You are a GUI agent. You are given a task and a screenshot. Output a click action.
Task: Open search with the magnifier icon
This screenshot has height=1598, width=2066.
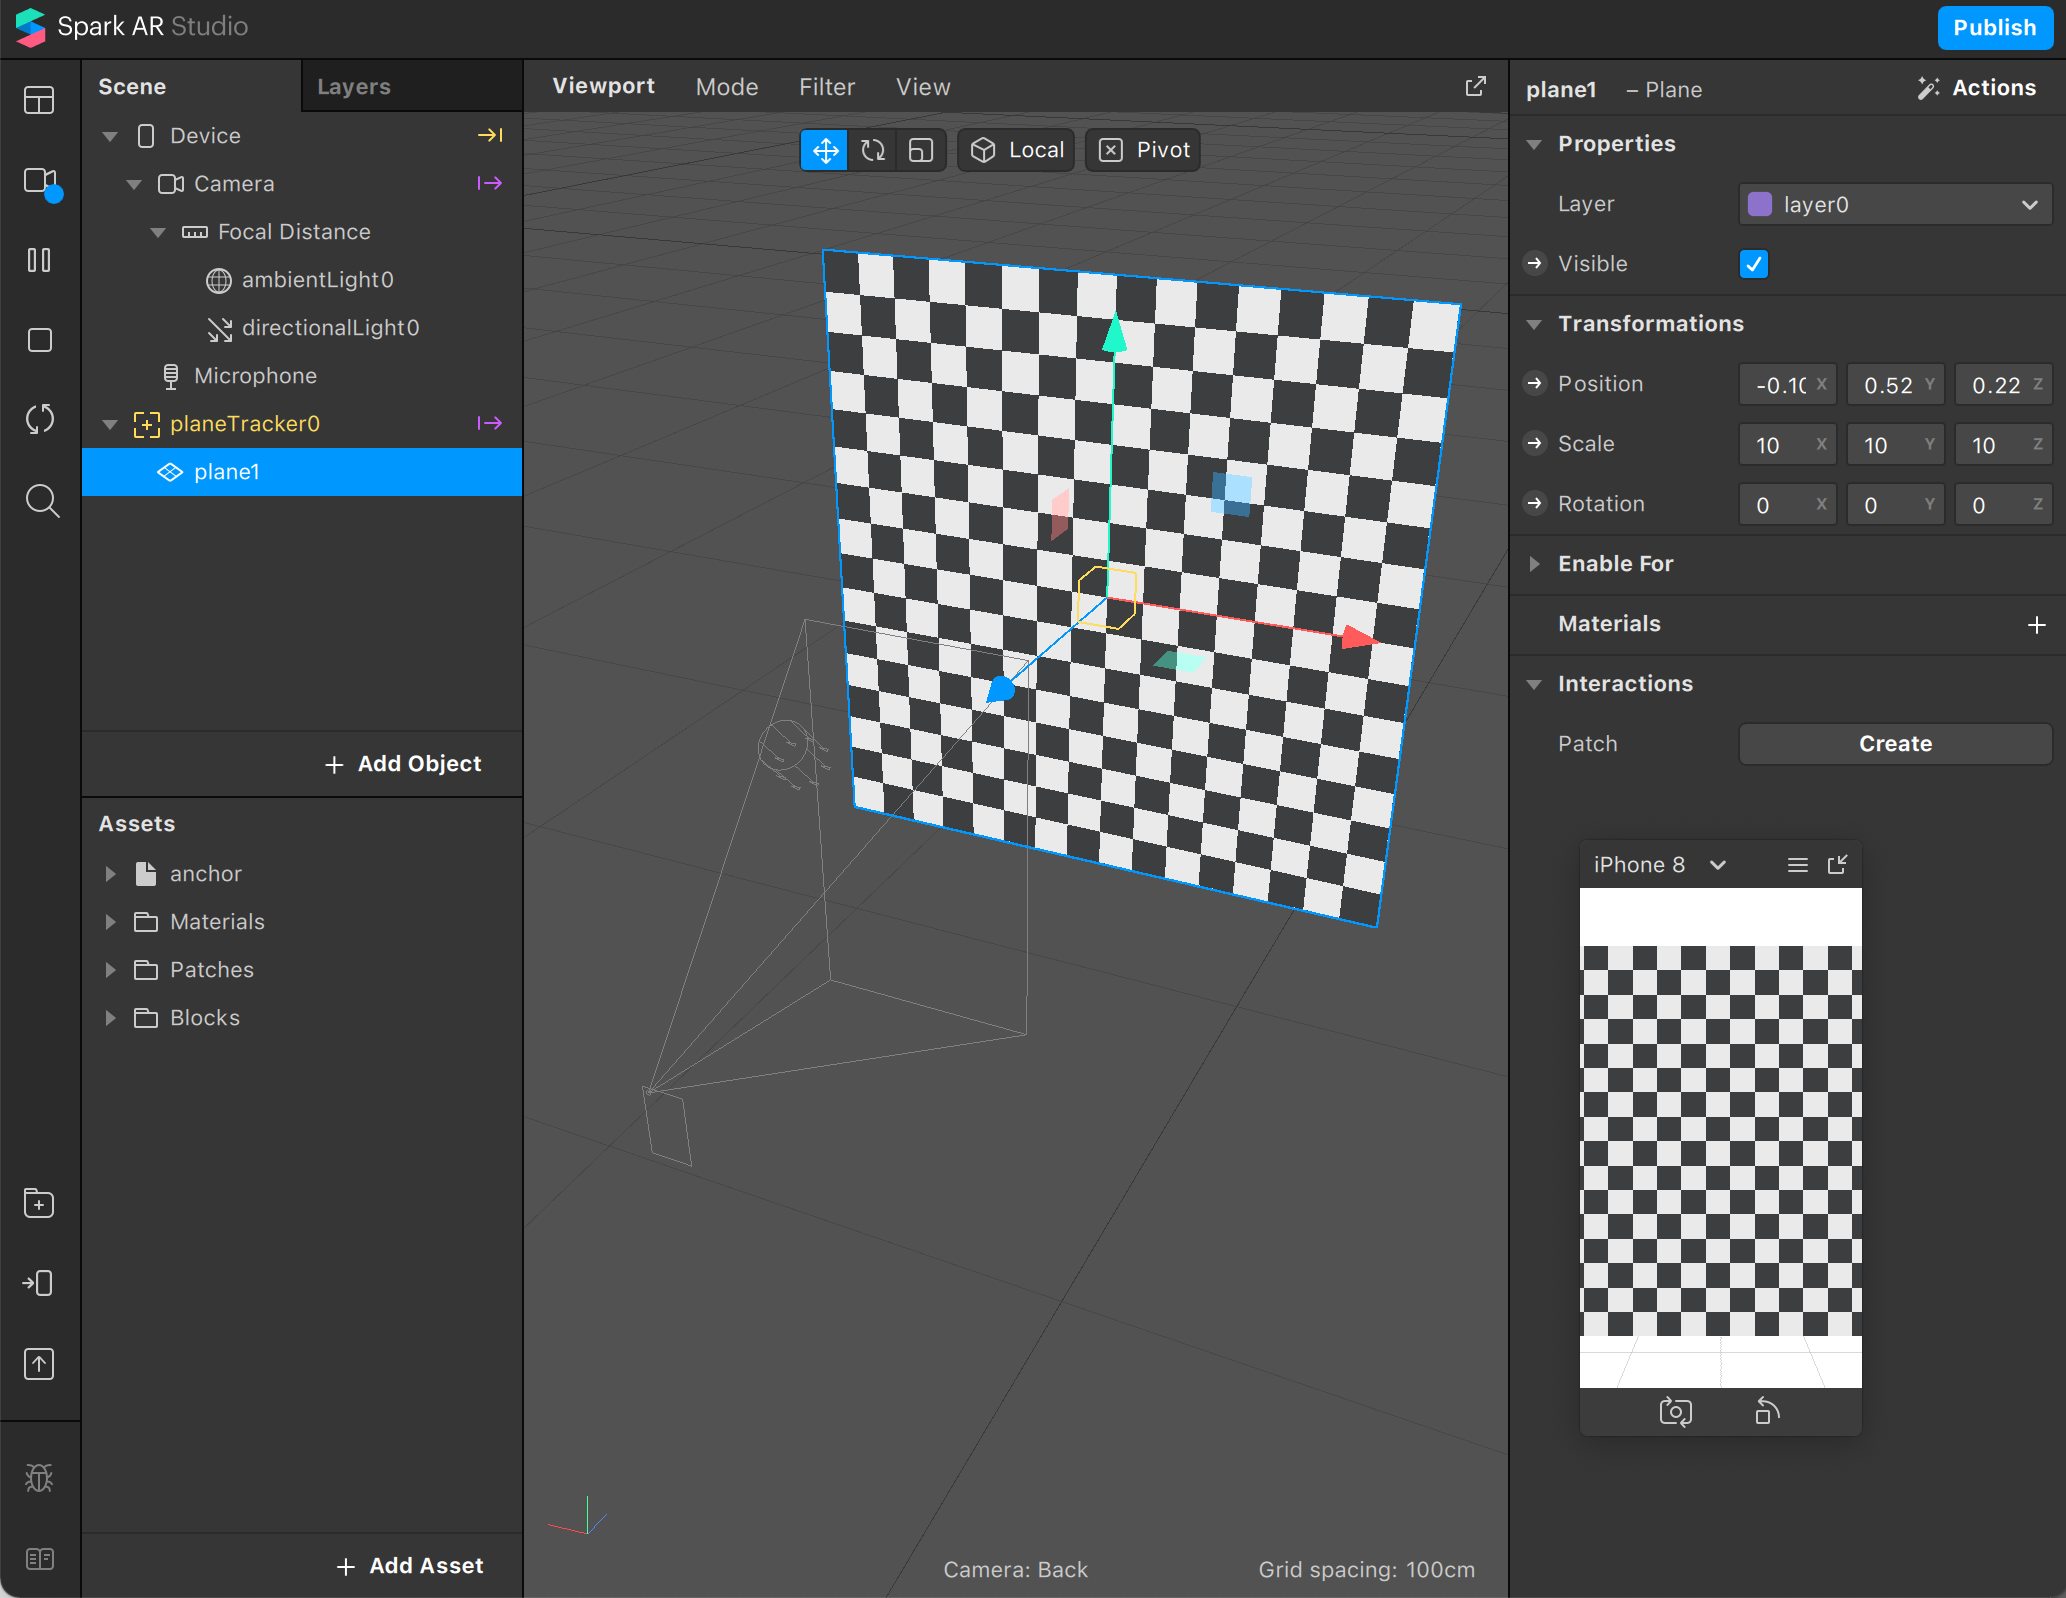41,500
